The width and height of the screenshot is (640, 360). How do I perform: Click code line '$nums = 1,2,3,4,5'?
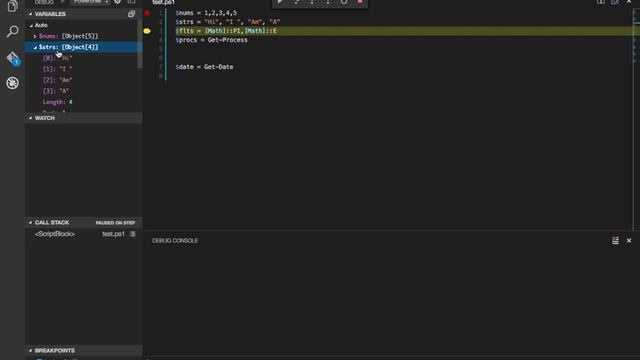click(x=206, y=13)
